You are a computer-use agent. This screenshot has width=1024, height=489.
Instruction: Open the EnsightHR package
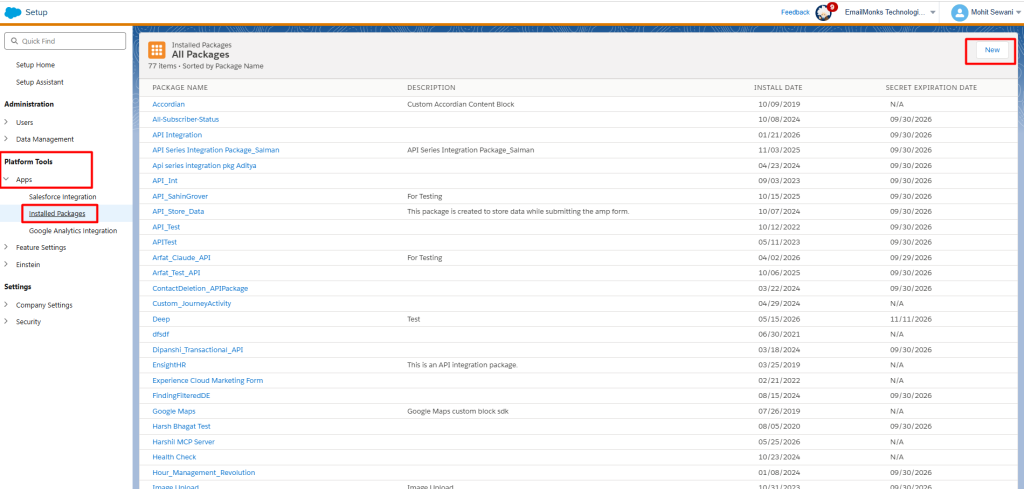169,365
